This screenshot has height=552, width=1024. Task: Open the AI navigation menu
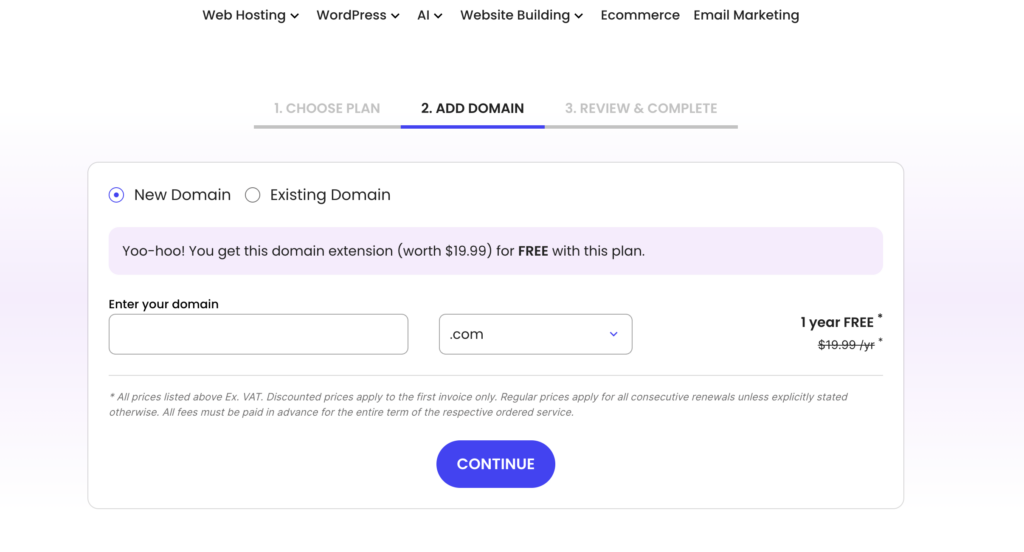coord(423,16)
